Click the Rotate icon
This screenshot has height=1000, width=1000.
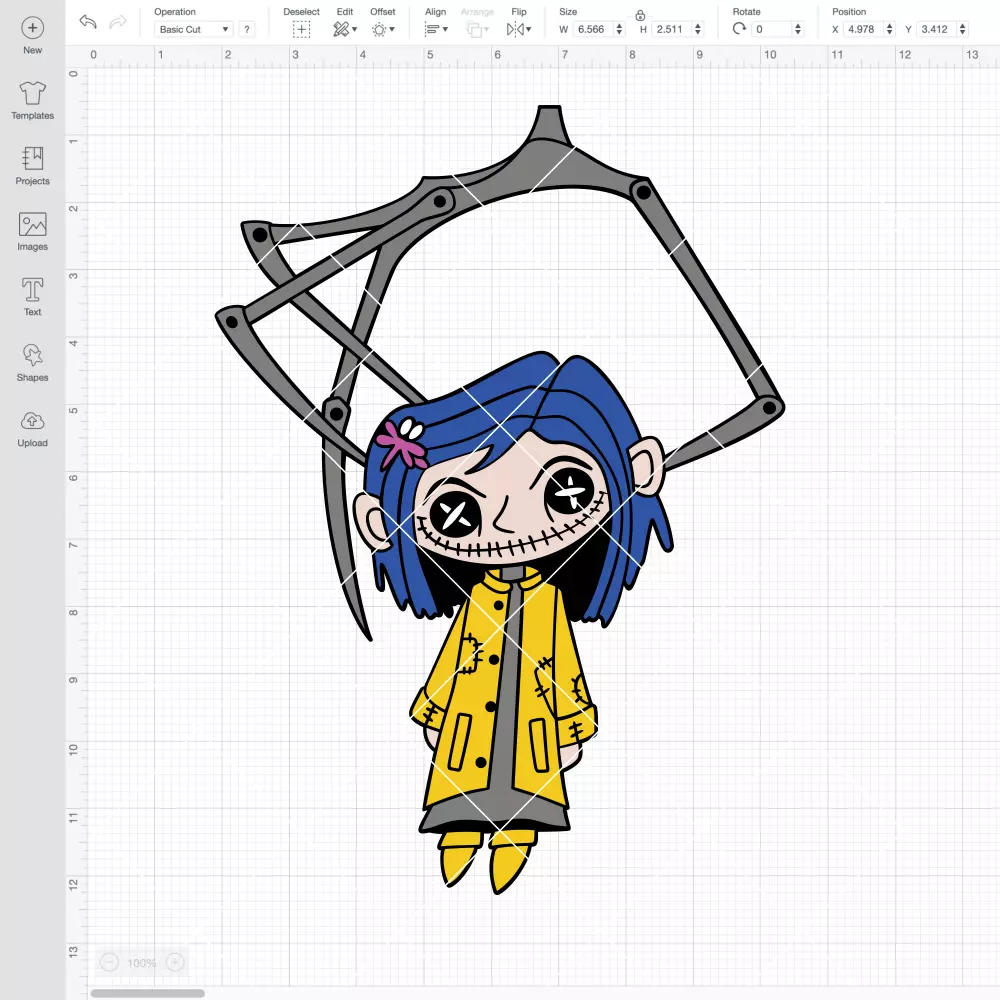pyautogui.click(x=739, y=29)
